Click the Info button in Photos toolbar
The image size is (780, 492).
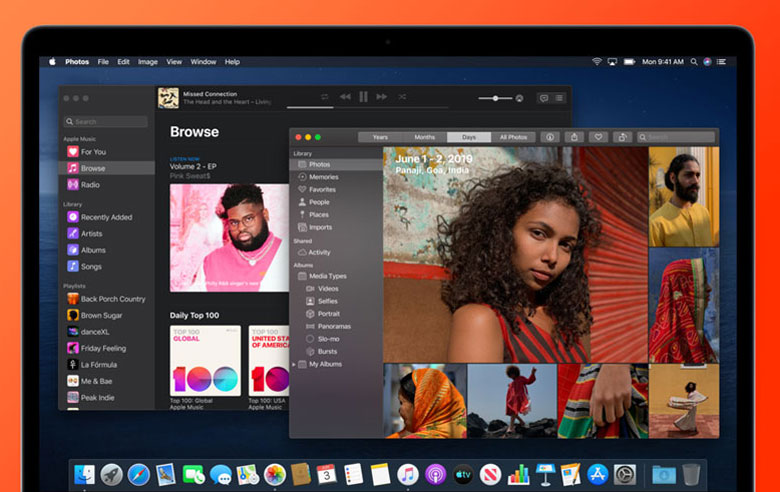click(x=549, y=137)
